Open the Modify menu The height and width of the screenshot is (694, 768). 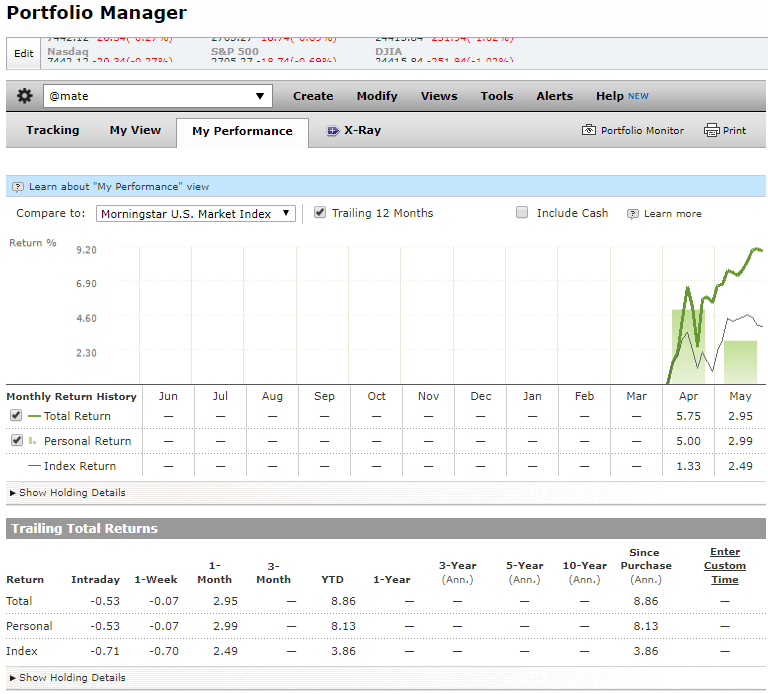click(377, 96)
